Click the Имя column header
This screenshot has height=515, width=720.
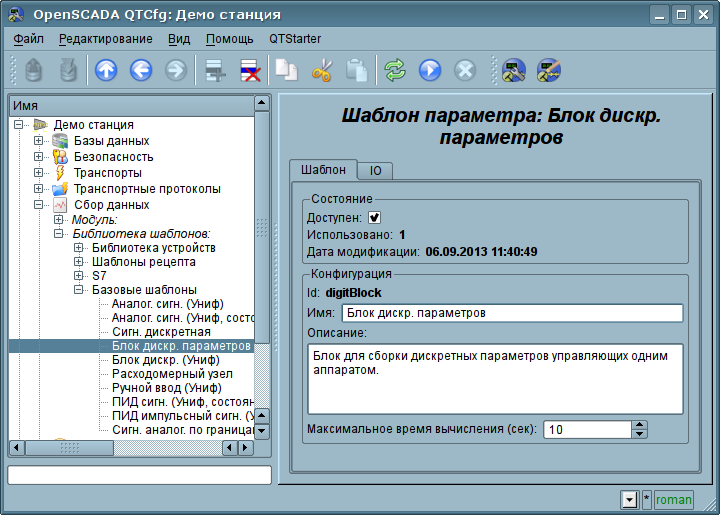[132, 106]
